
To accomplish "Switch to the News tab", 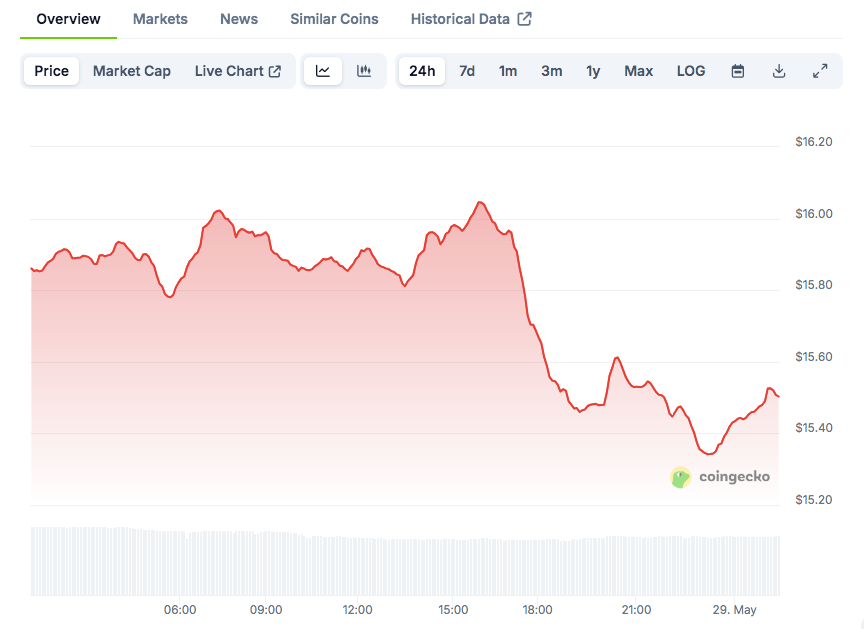I will coord(238,18).
